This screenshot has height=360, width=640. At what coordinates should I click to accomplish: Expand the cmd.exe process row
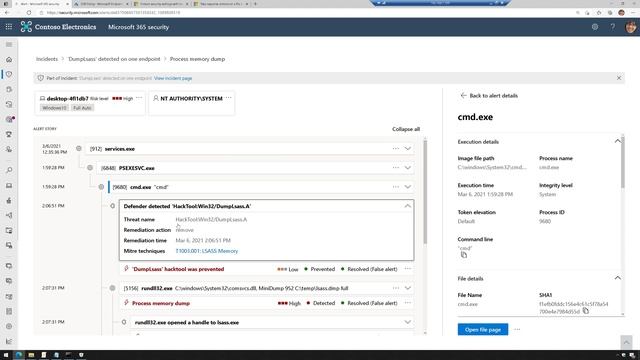pos(408,187)
